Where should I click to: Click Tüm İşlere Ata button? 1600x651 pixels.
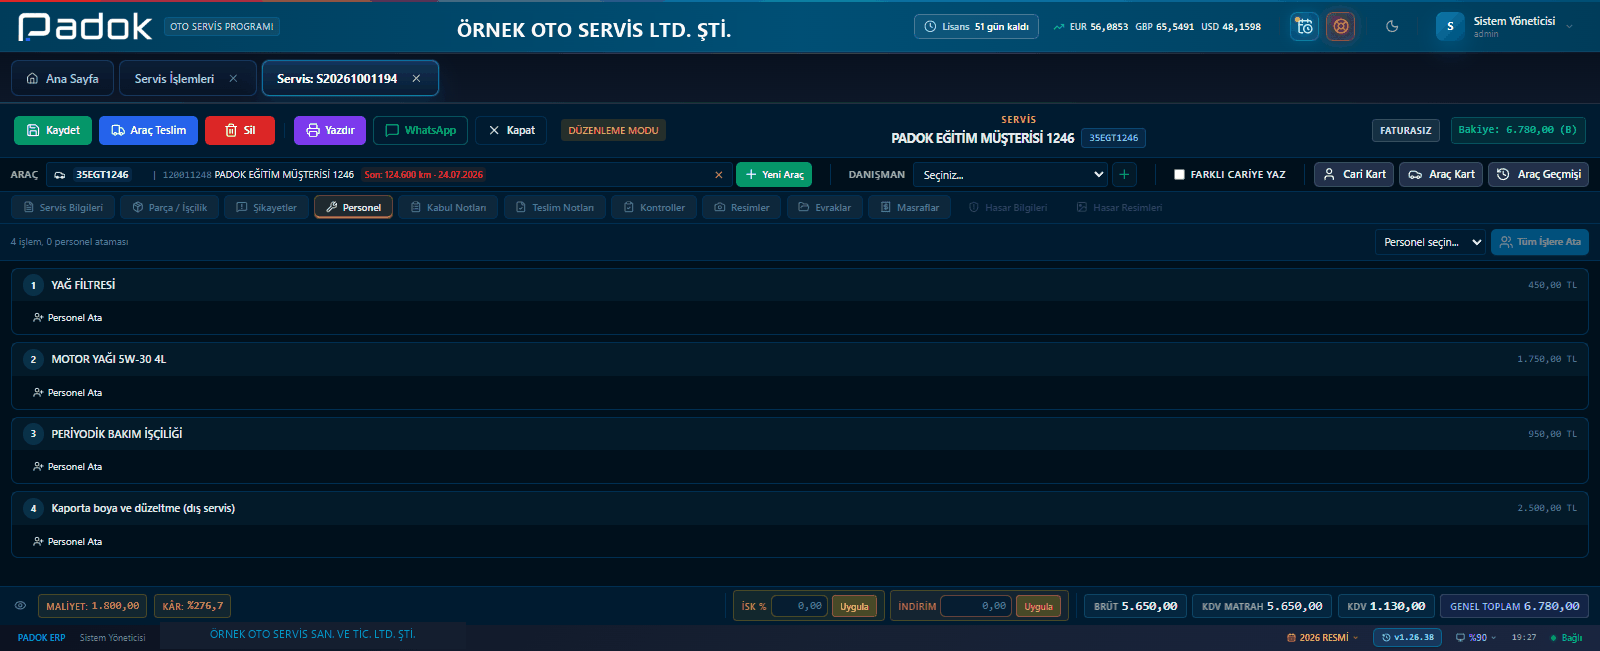click(x=1540, y=242)
